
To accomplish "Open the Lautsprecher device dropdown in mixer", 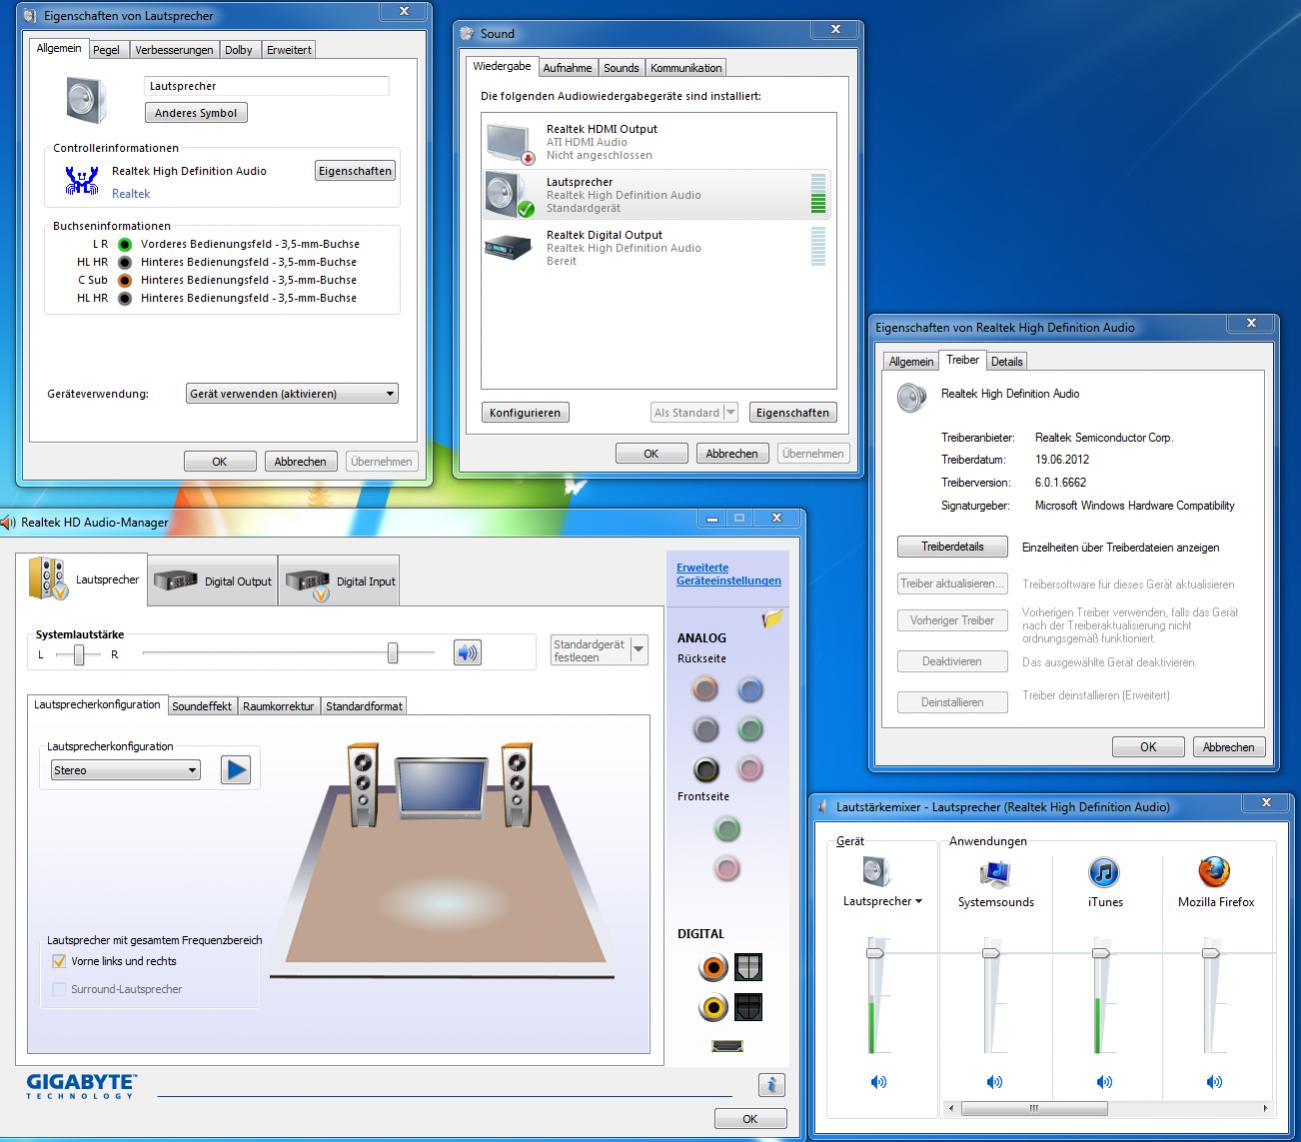I will (x=882, y=901).
